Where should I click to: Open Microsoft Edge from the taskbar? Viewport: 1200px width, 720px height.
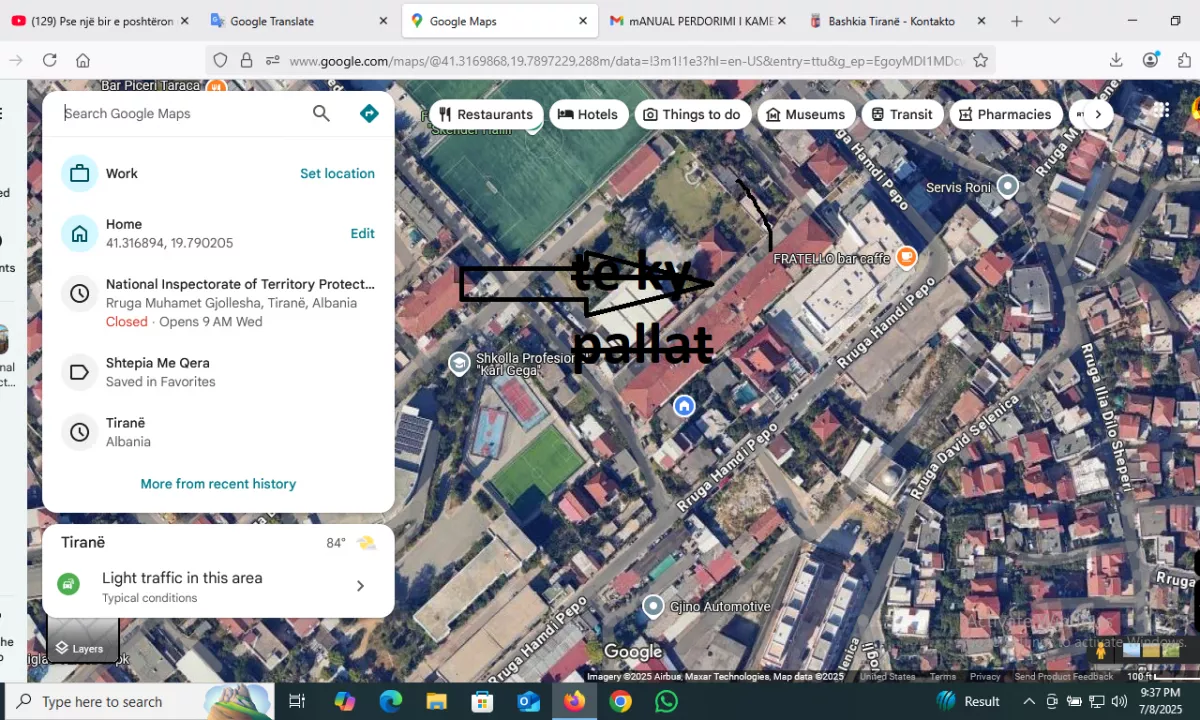click(390, 701)
